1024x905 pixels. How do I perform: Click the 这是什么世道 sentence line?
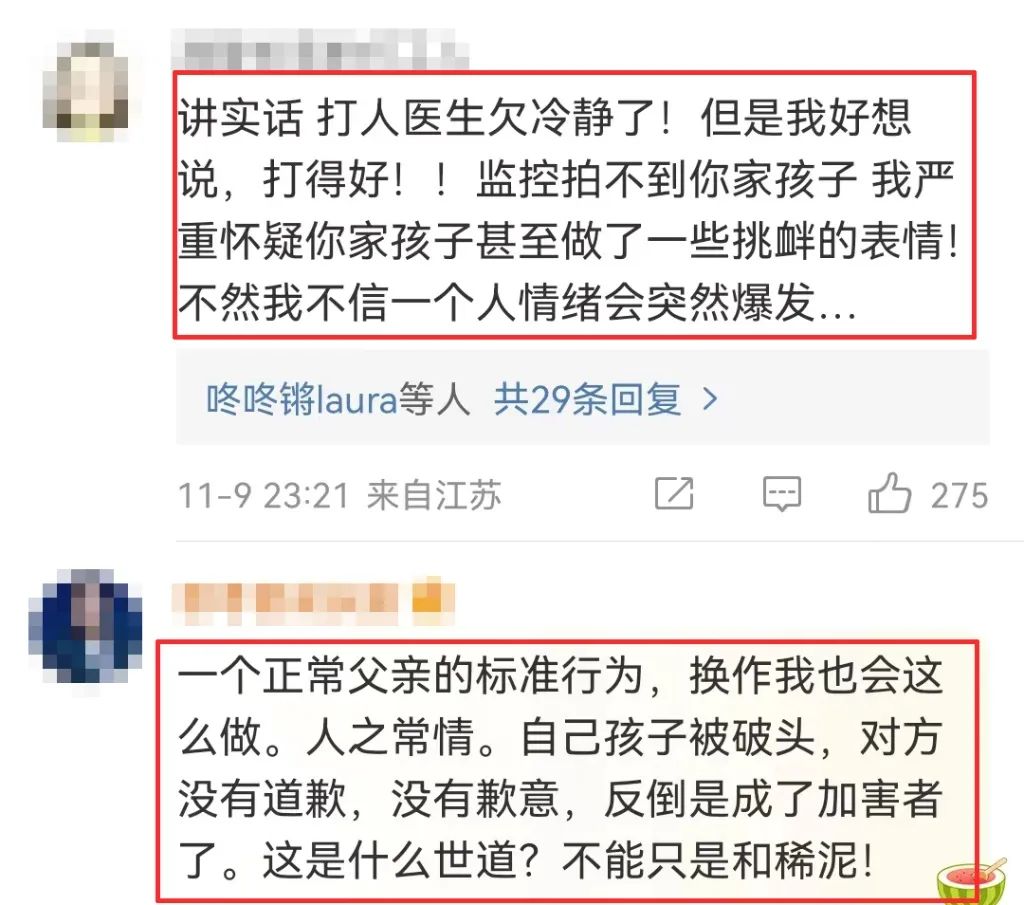[x=525, y=860]
